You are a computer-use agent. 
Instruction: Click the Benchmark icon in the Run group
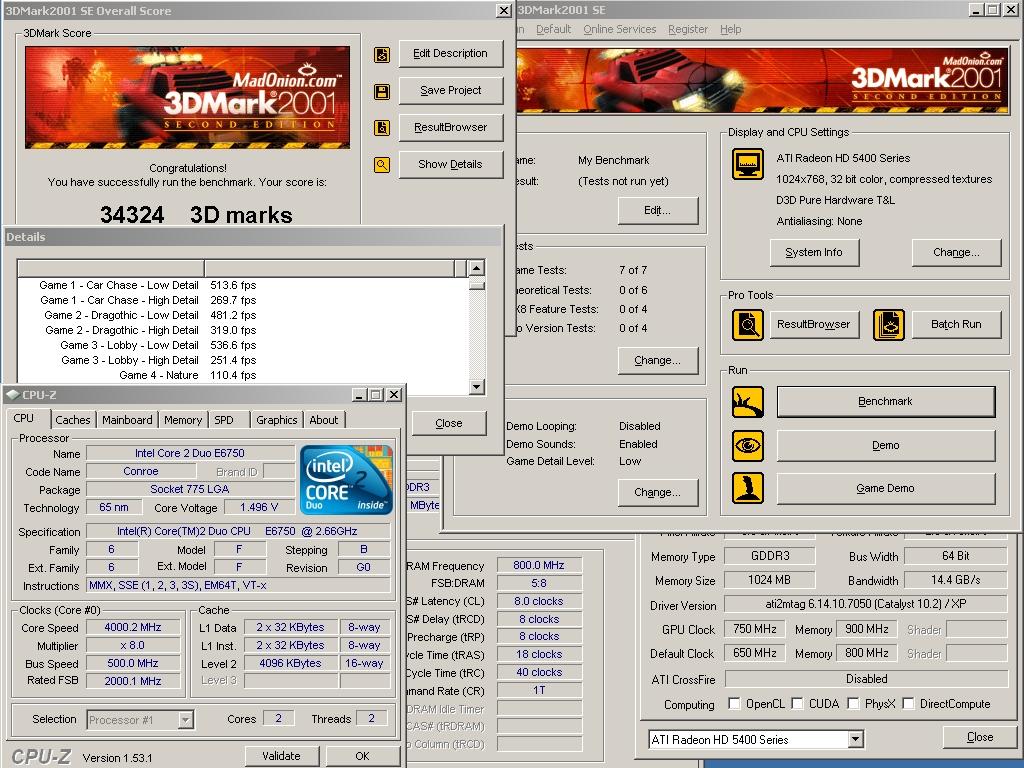(748, 402)
